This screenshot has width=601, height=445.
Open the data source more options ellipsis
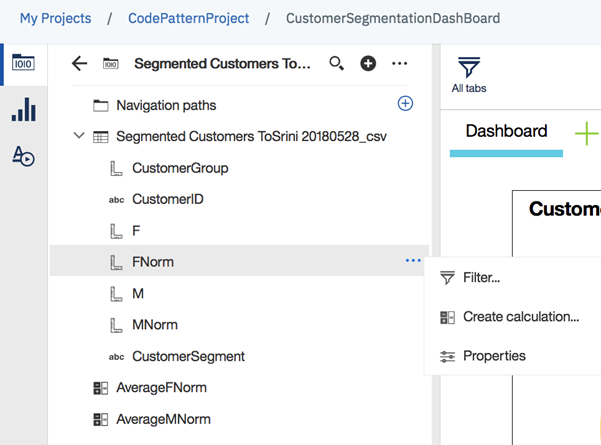[x=400, y=64]
